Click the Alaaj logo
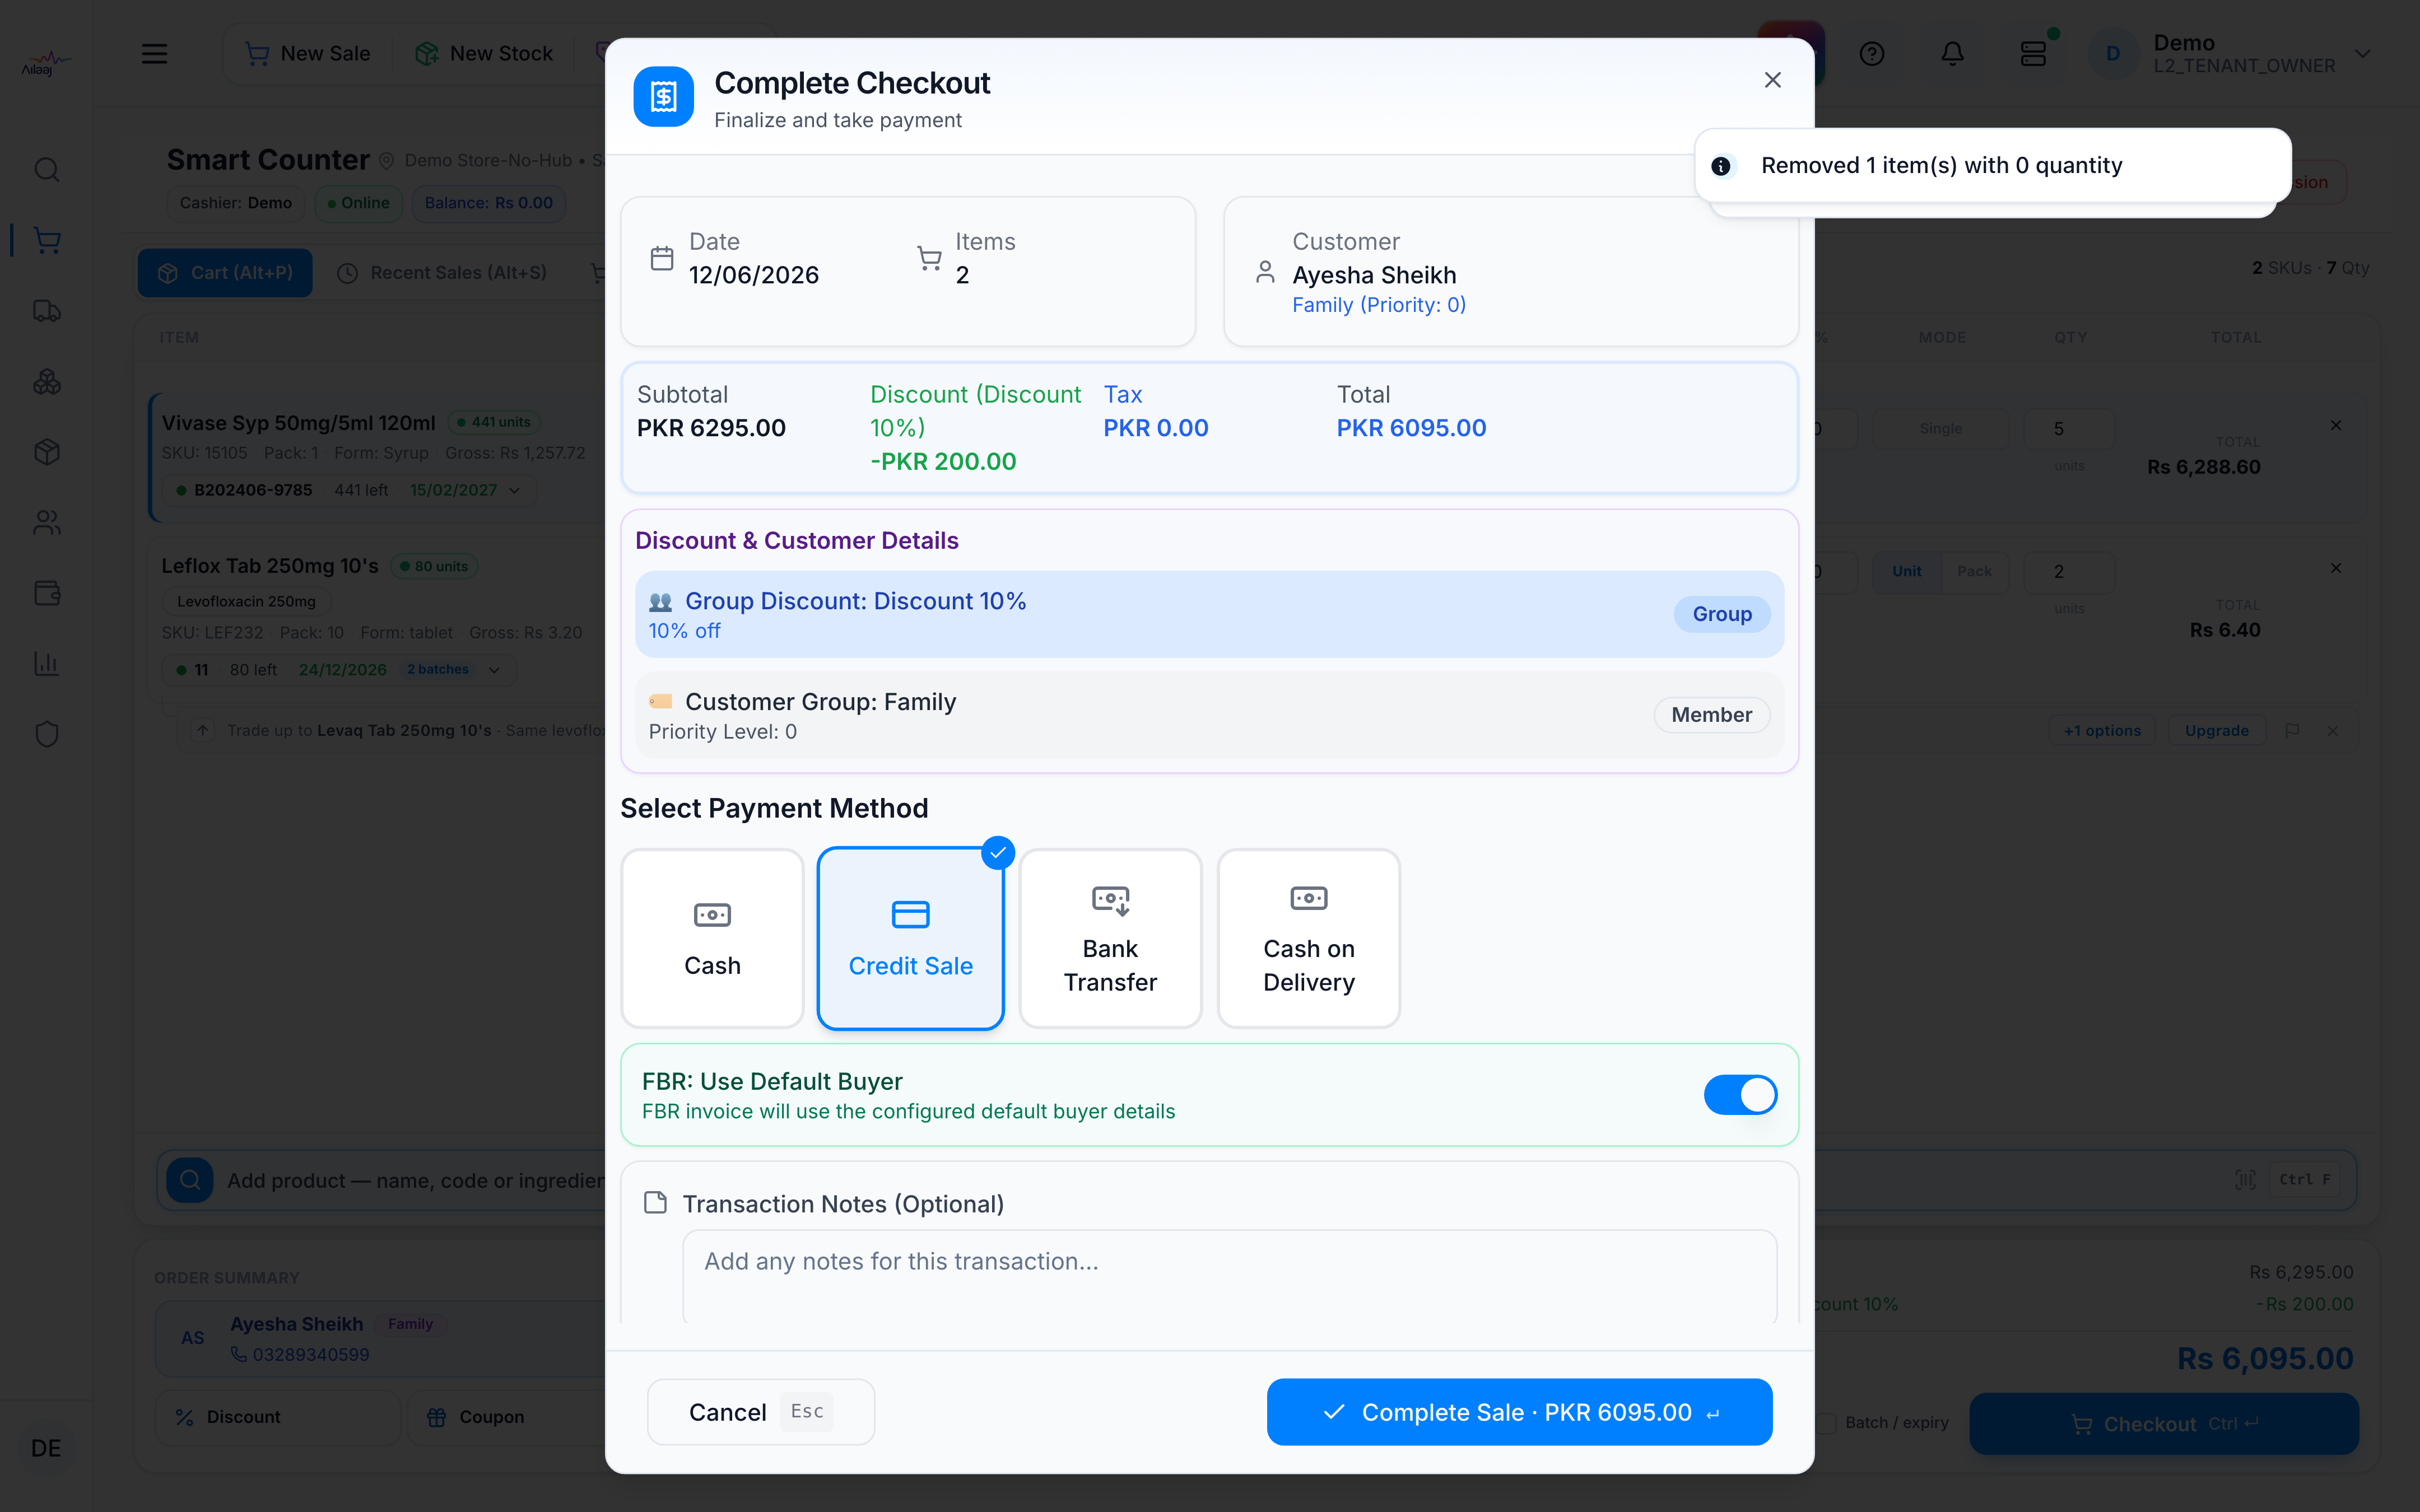The width and height of the screenshot is (2420, 1512). tap(46, 64)
